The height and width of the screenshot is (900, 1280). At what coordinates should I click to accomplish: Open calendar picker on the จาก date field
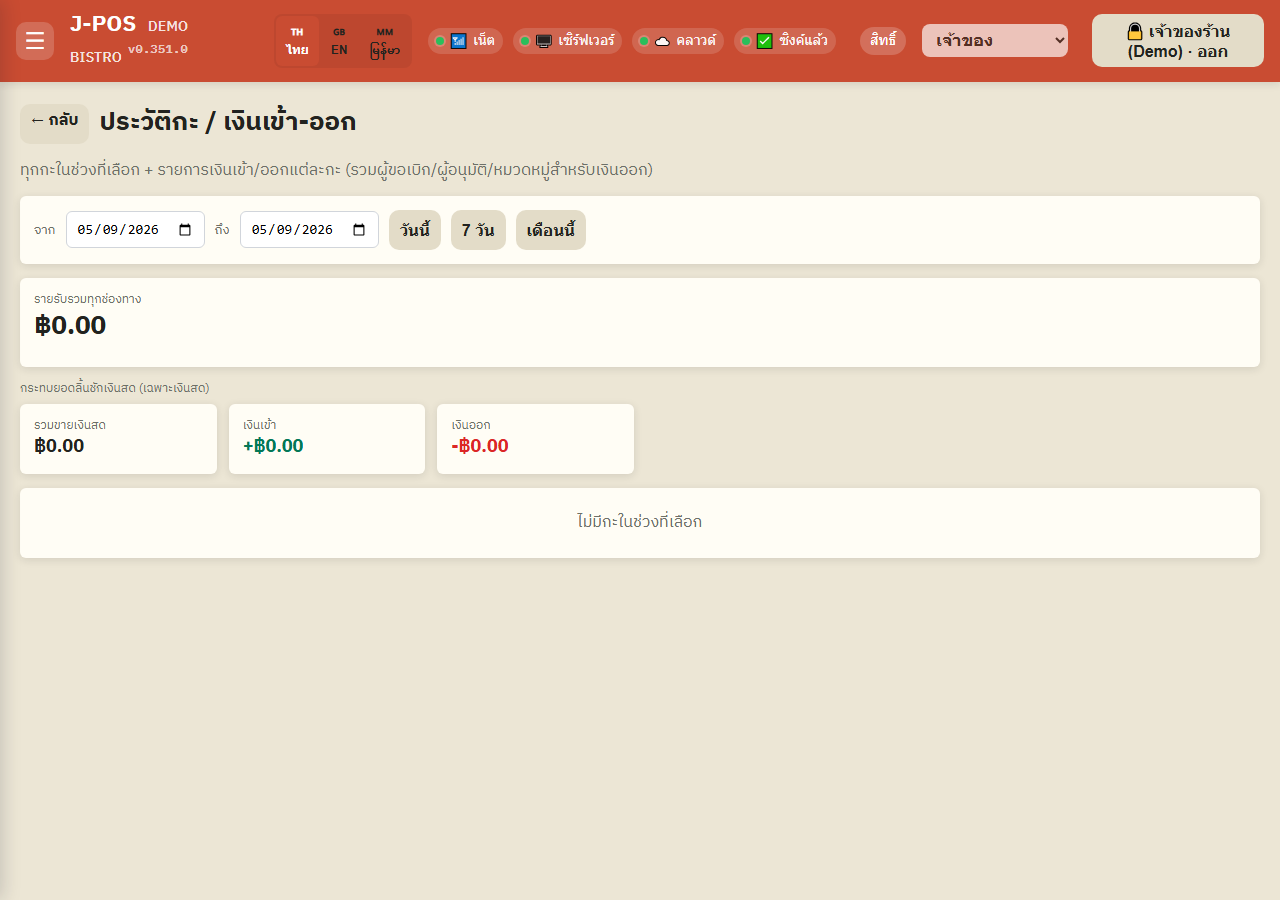[185, 229]
